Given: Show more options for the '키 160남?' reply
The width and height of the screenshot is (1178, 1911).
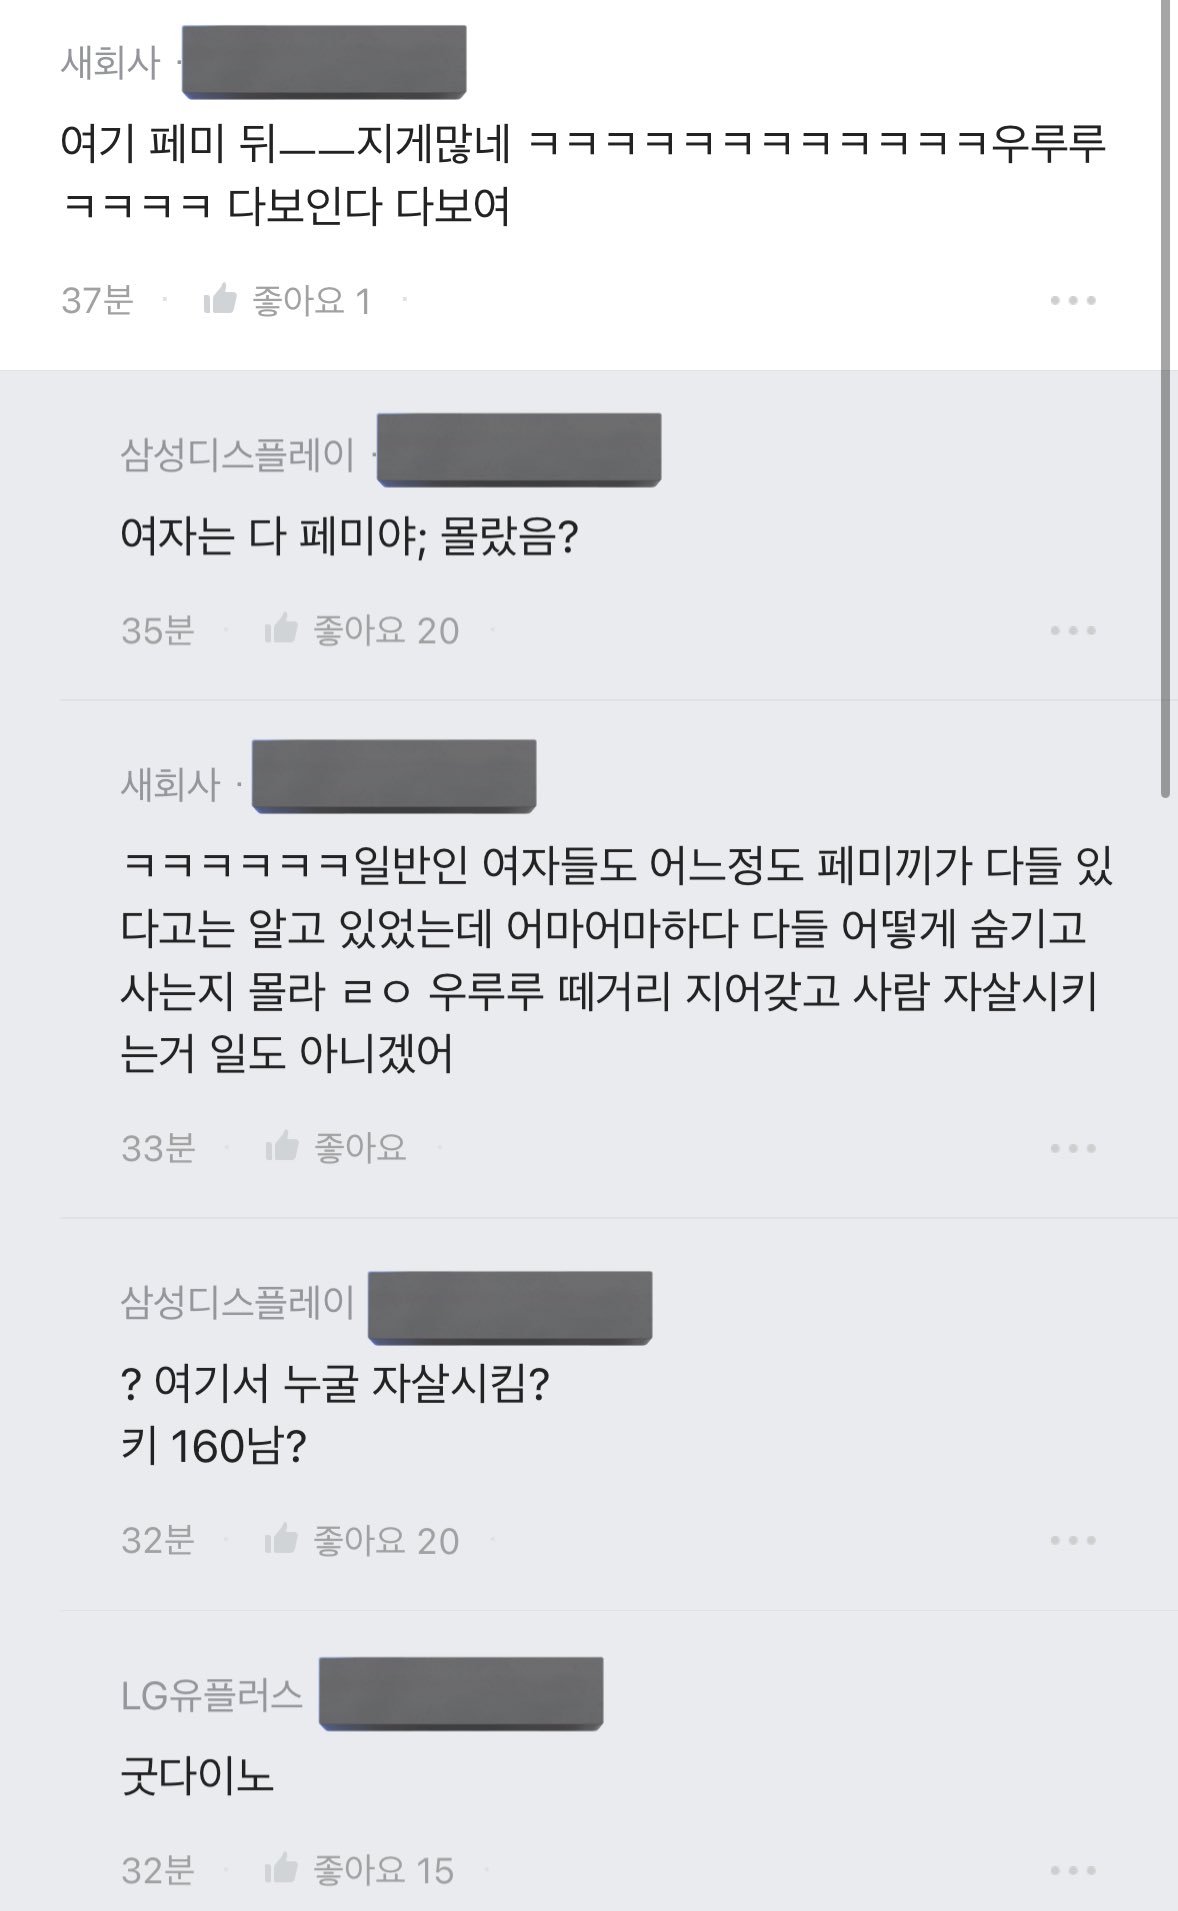Looking at the screenshot, I should pos(1073,1540).
